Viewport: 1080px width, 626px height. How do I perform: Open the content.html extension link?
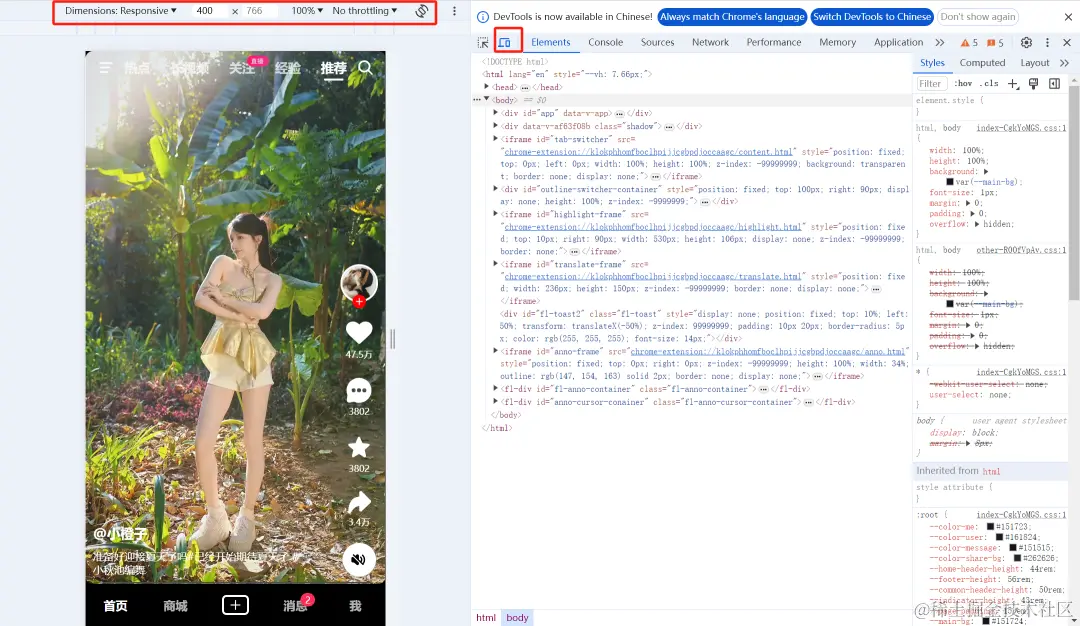point(648,152)
